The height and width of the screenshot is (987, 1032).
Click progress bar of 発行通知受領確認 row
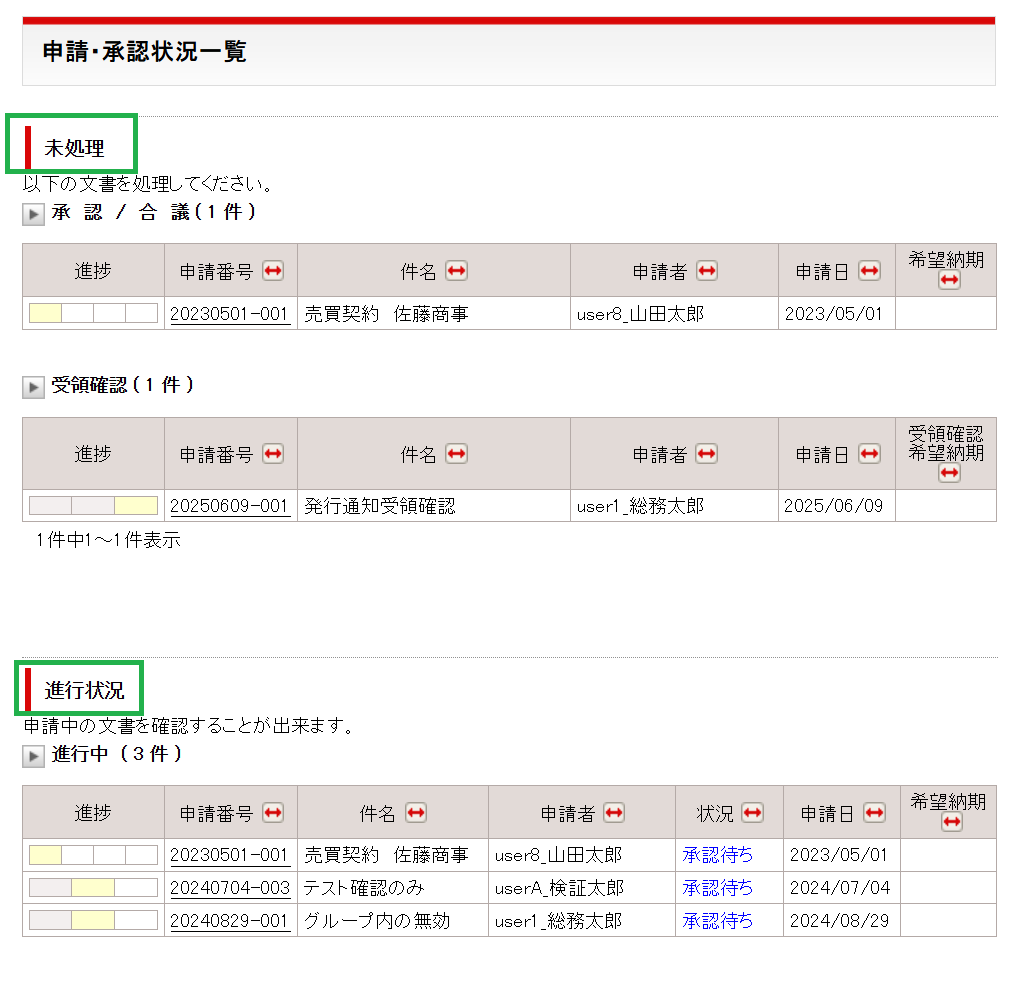[93, 506]
